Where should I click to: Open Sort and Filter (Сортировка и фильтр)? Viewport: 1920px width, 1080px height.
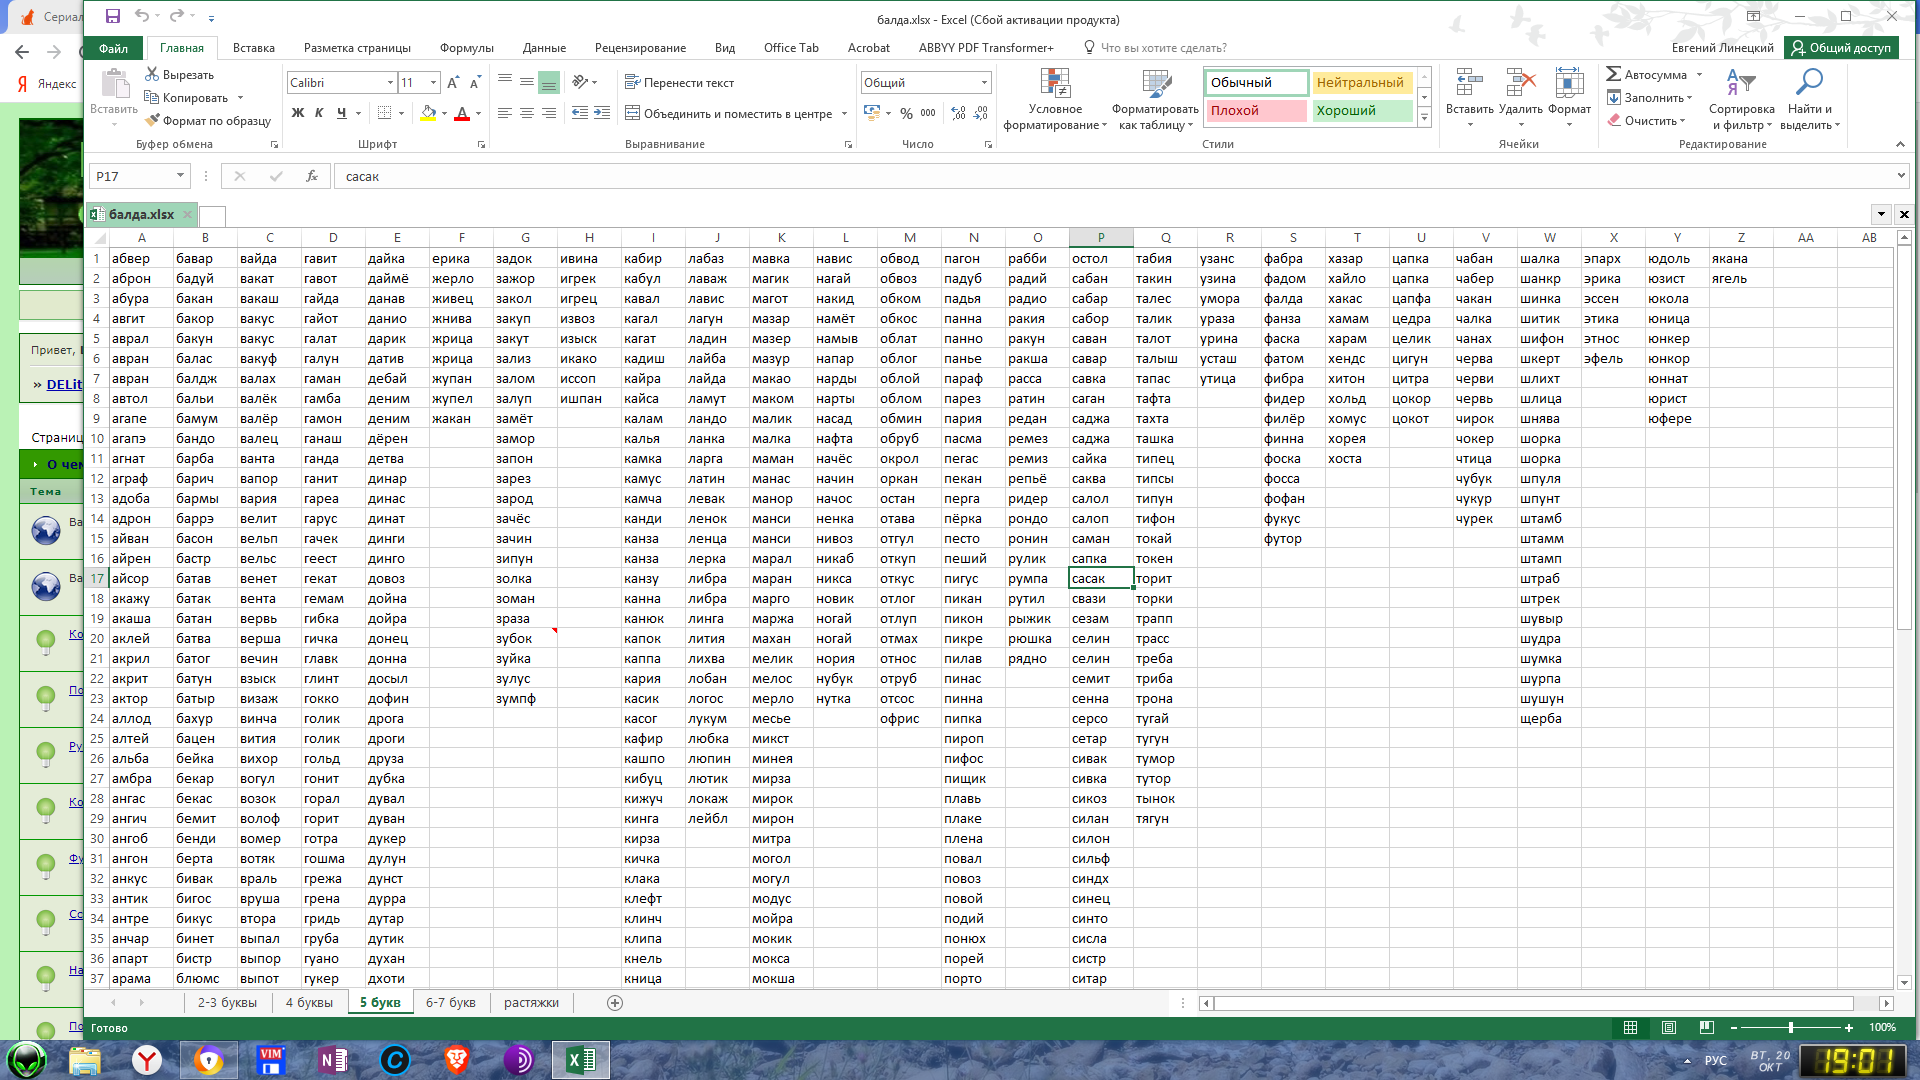[1741, 99]
